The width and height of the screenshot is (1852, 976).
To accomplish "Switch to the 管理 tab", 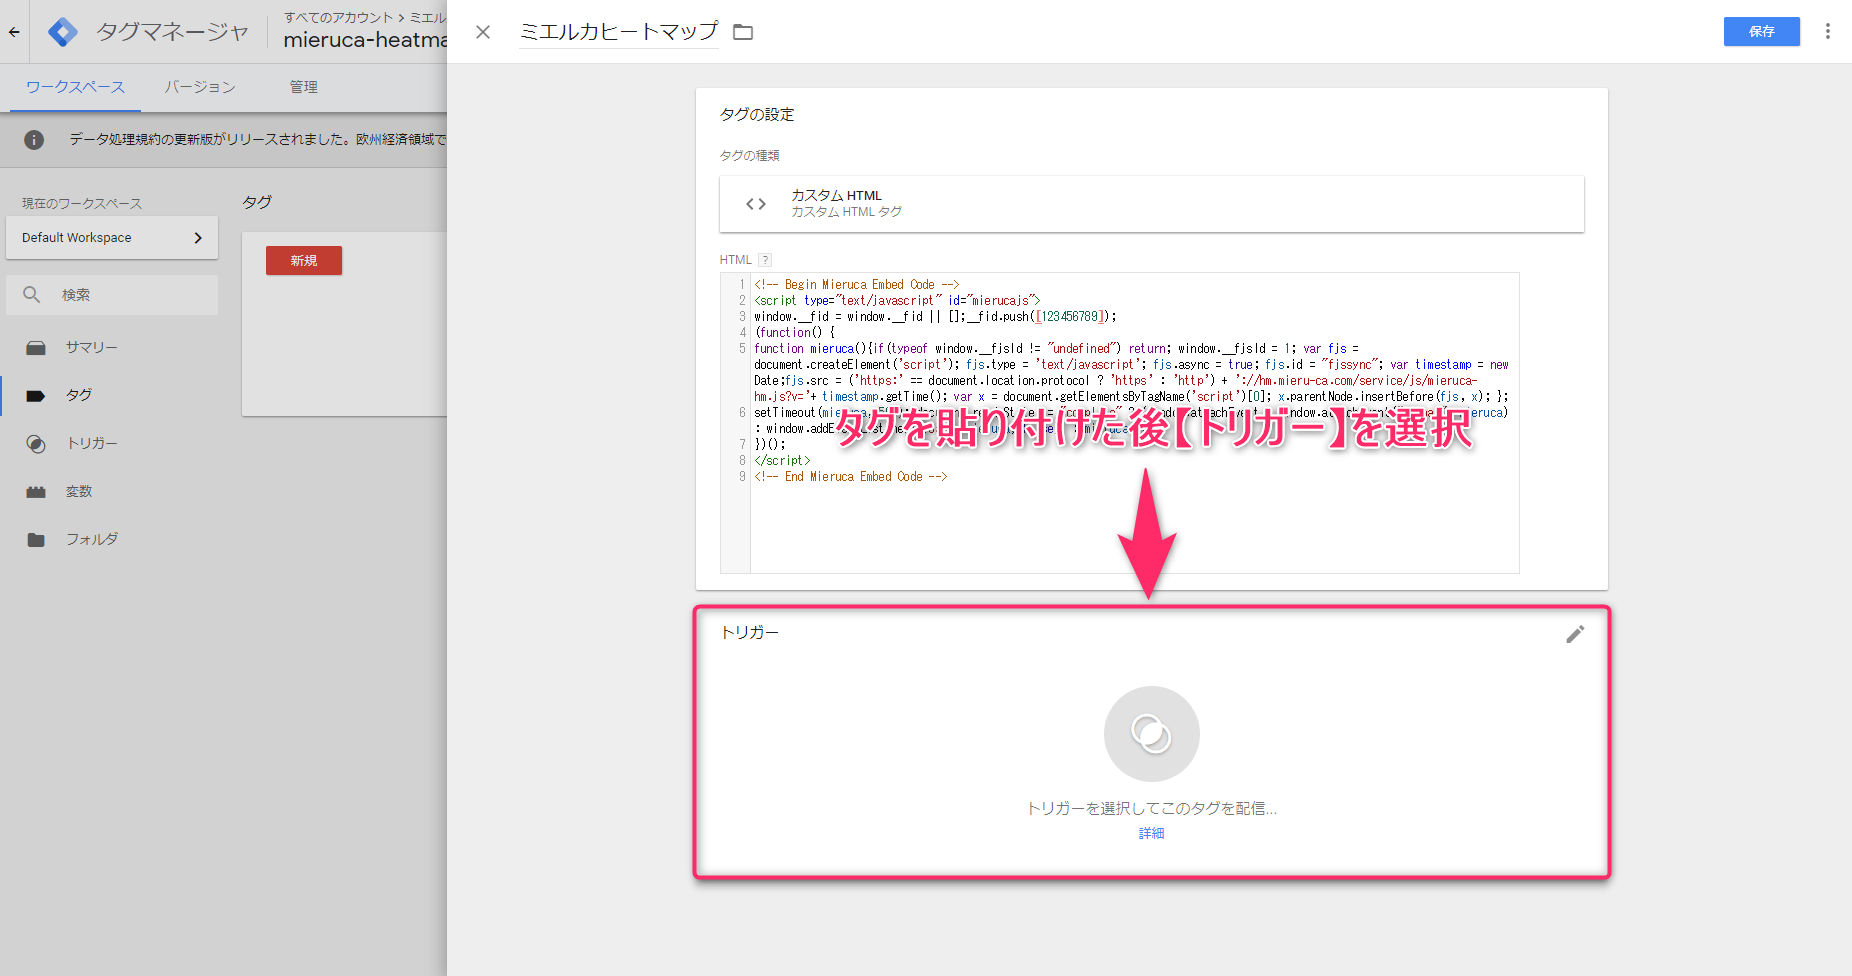I will pos(304,87).
